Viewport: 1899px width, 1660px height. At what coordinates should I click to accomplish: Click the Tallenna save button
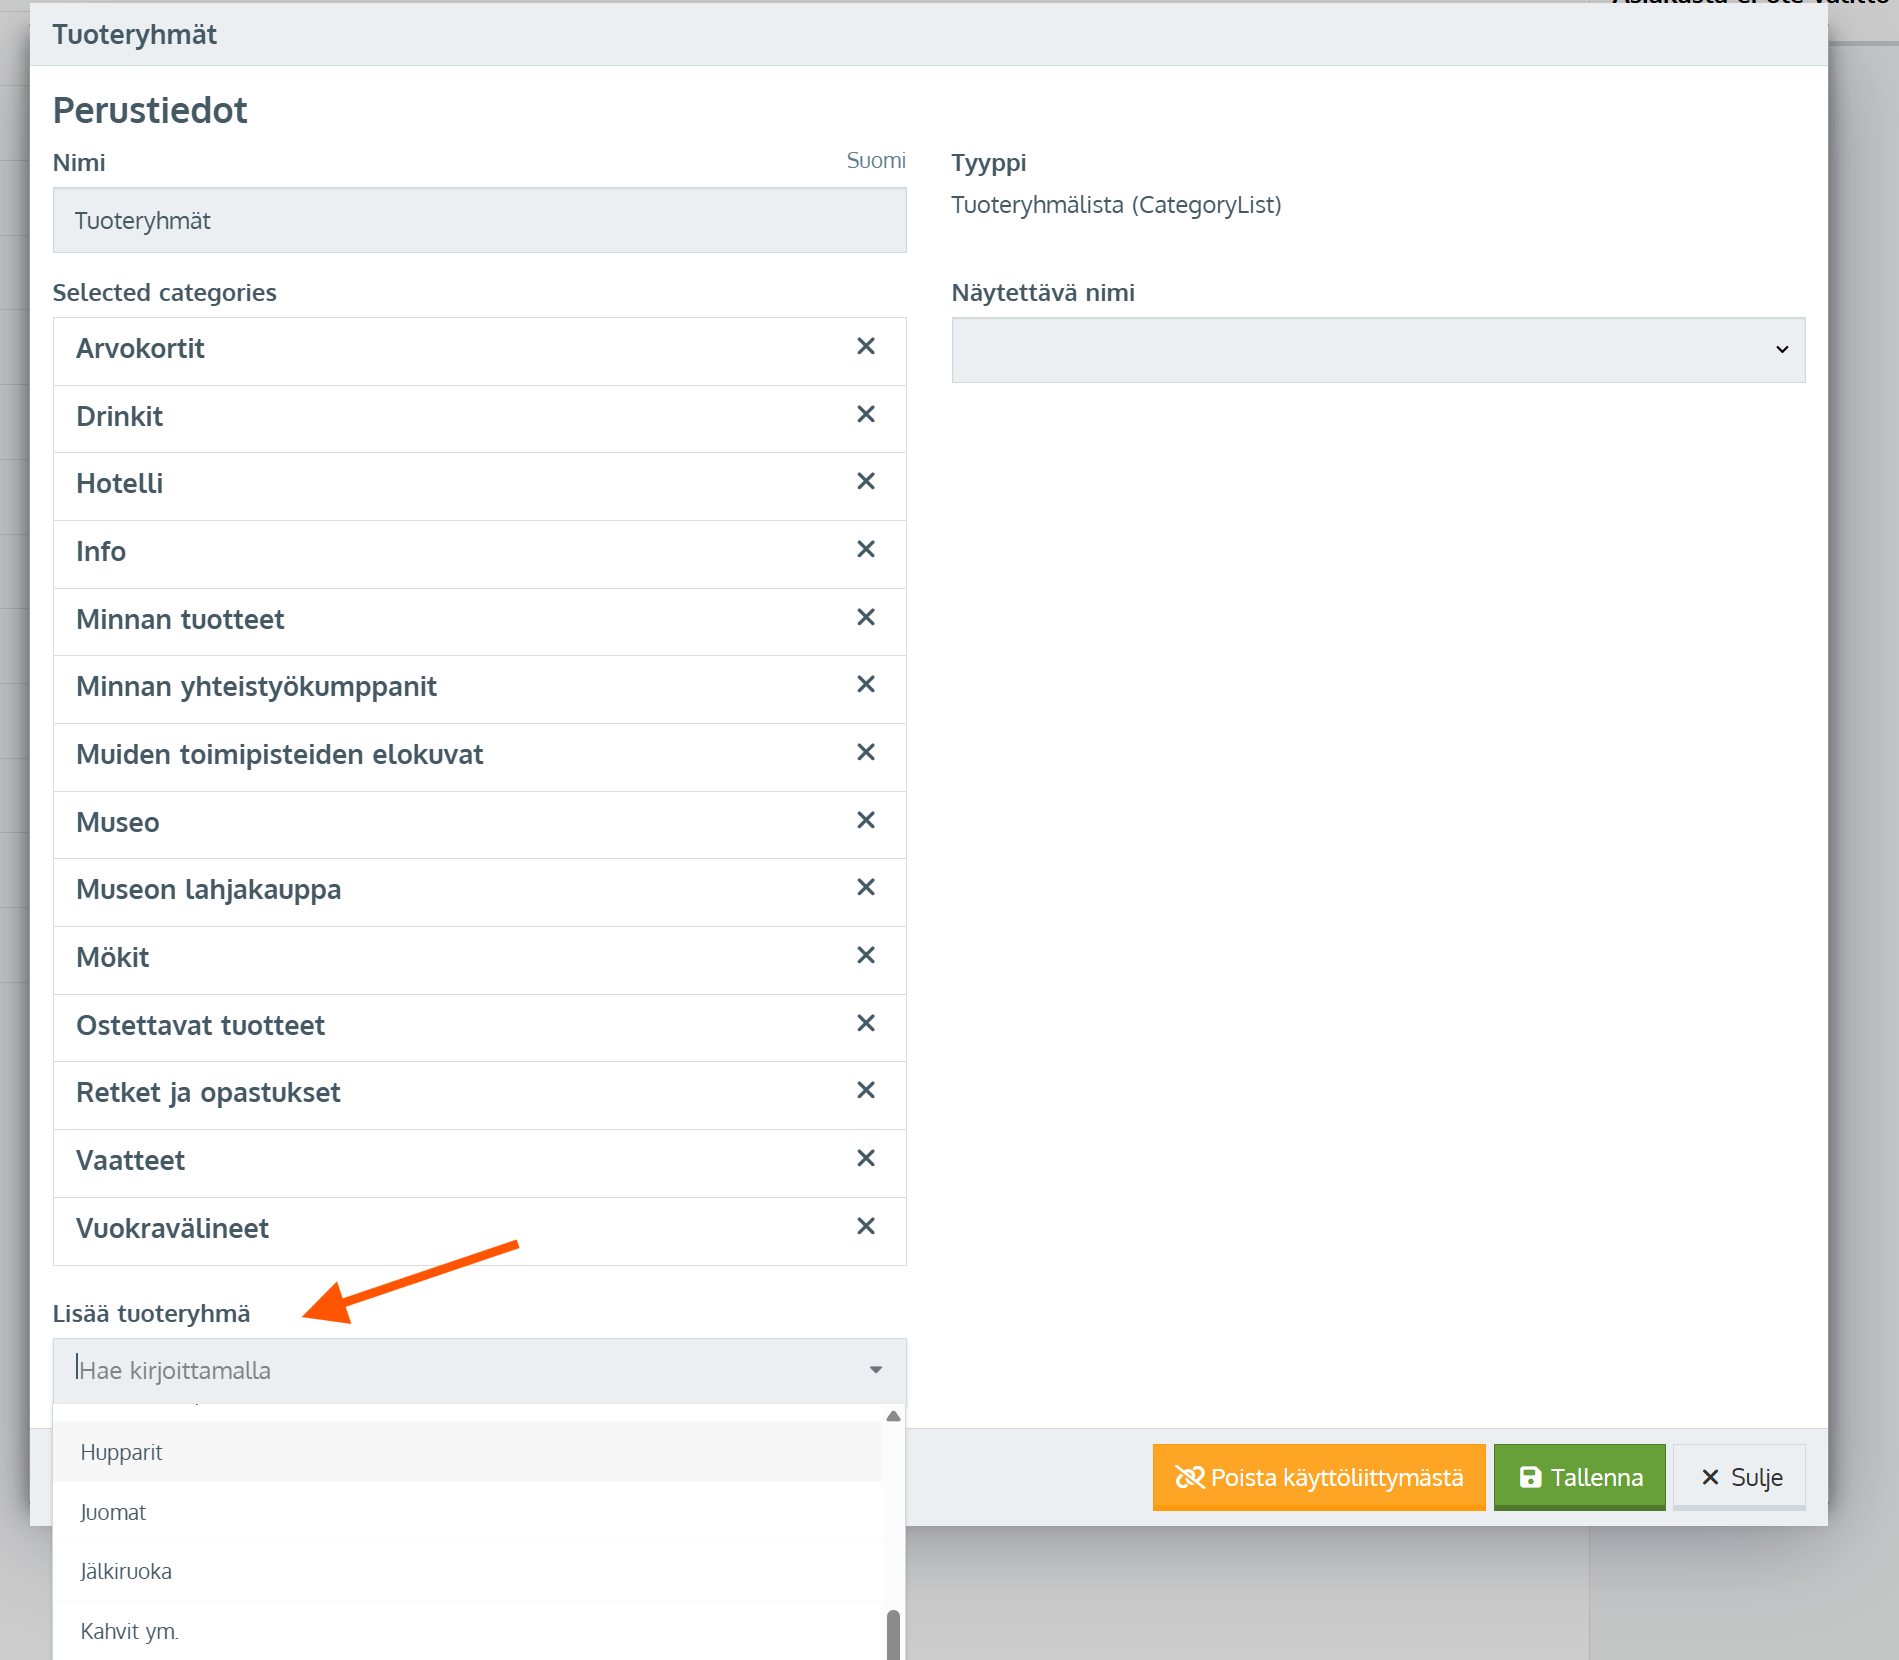click(1579, 1477)
